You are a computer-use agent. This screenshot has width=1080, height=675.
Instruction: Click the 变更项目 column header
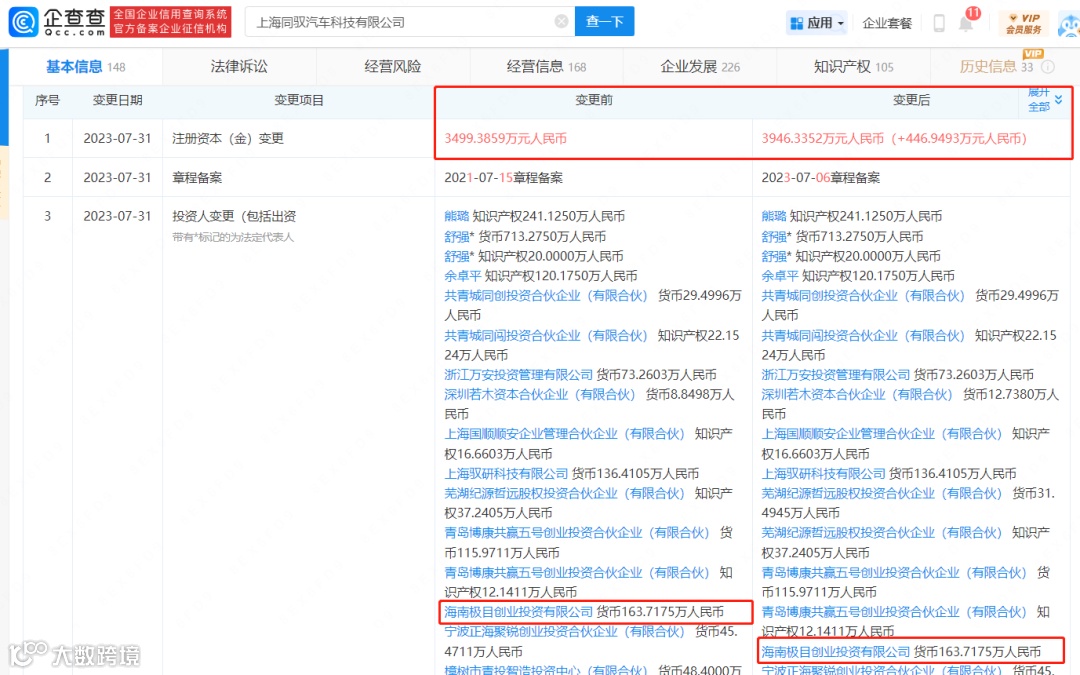tap(298, 100)
